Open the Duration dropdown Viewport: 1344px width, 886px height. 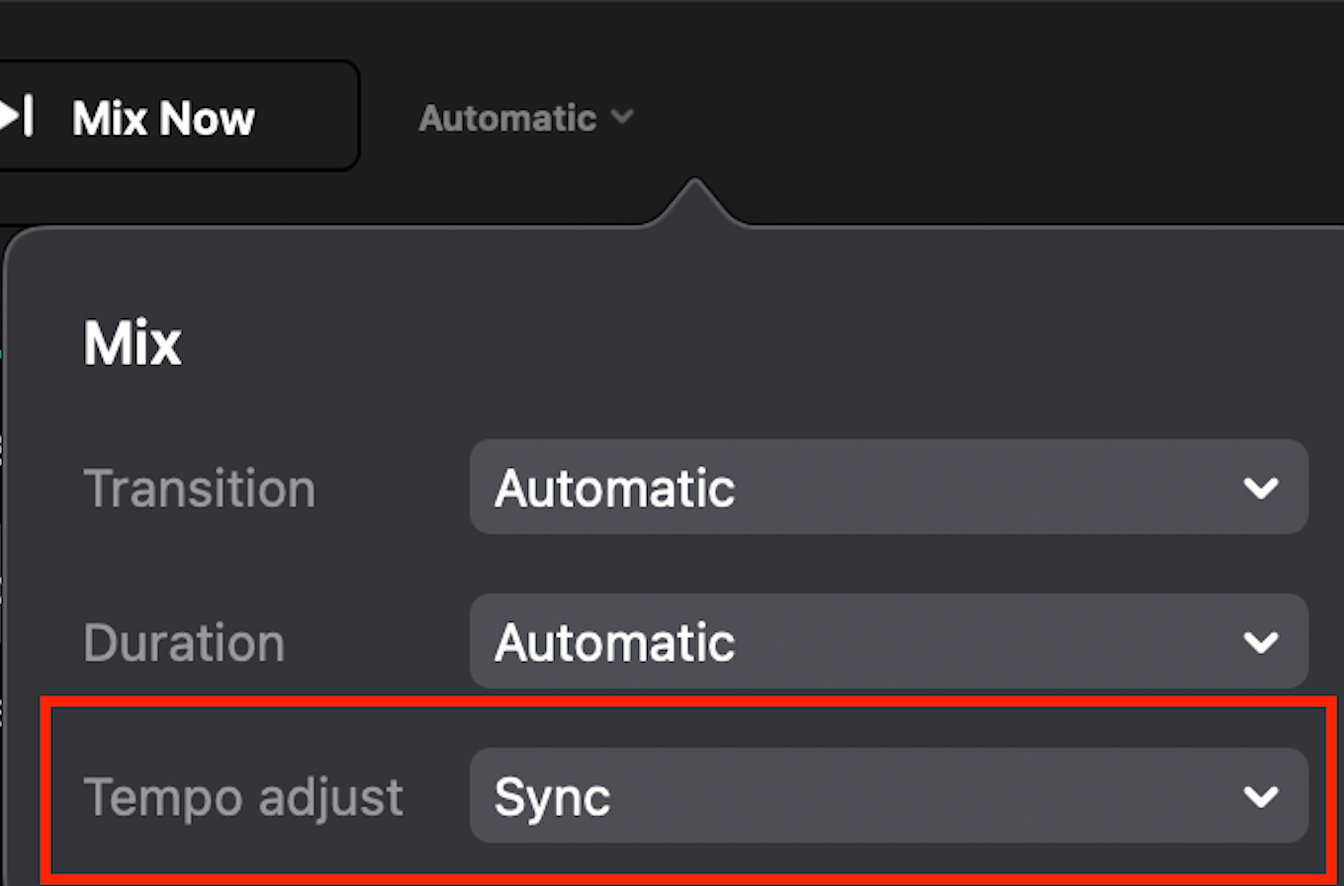[x=888, y=642]
